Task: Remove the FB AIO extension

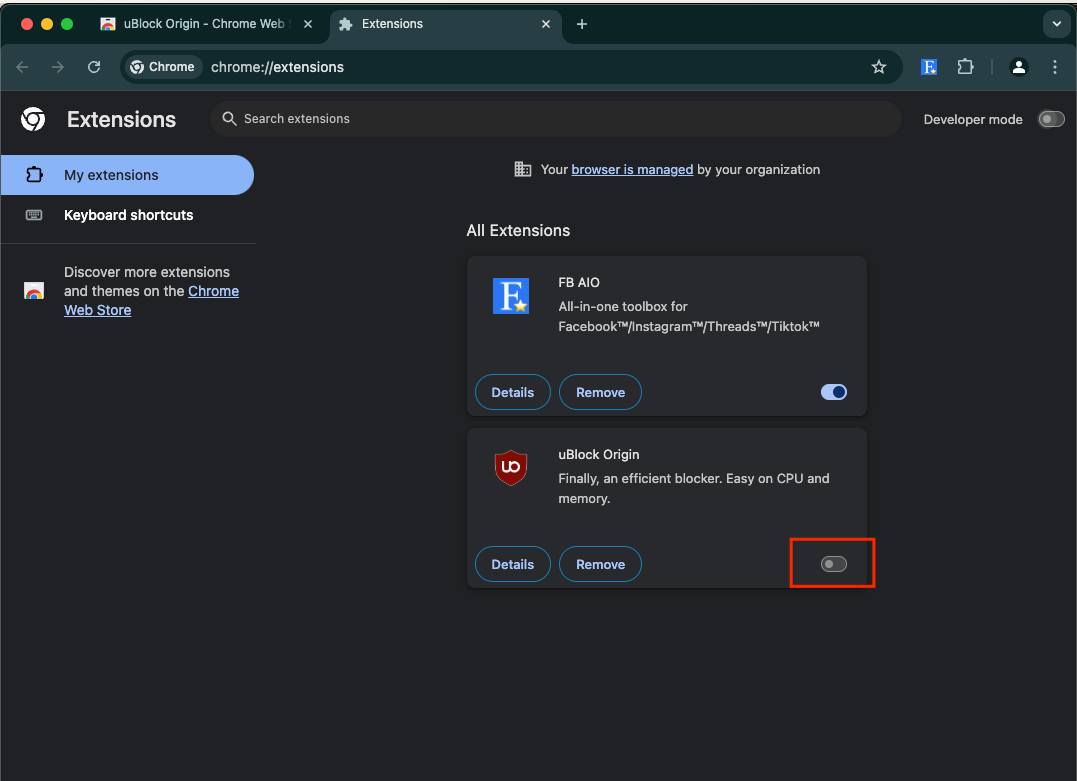Action: click(x=600, y=392)
